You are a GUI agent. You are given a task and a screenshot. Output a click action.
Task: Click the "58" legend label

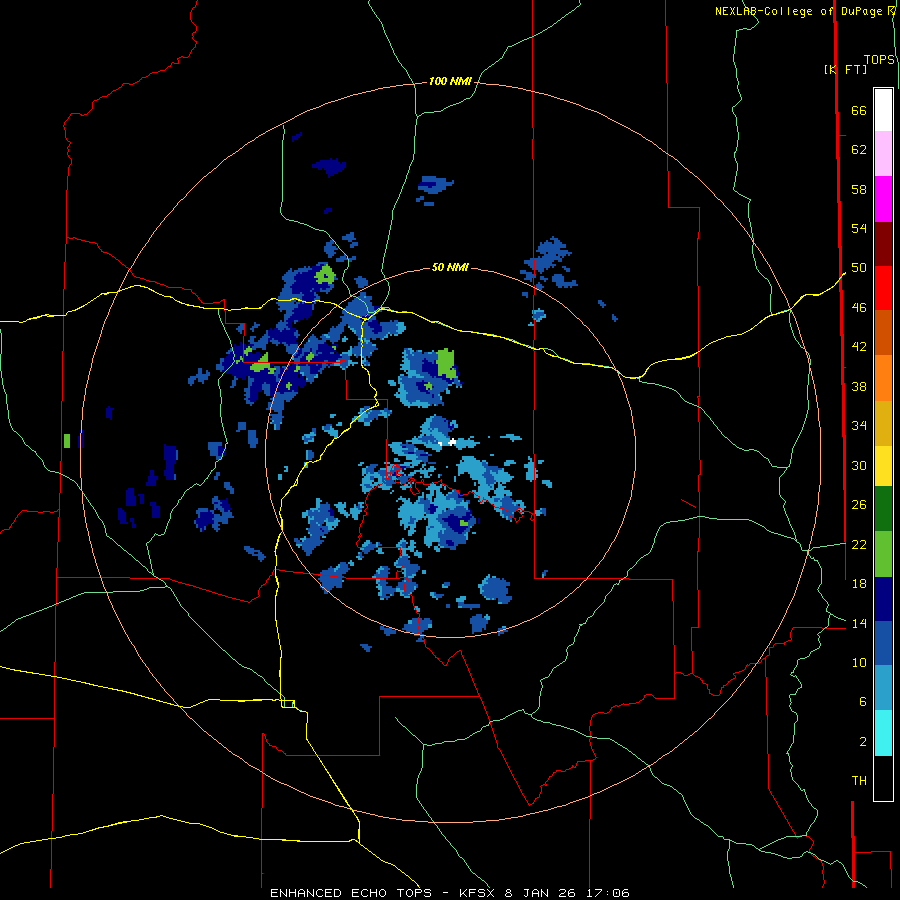click(859, 189)
